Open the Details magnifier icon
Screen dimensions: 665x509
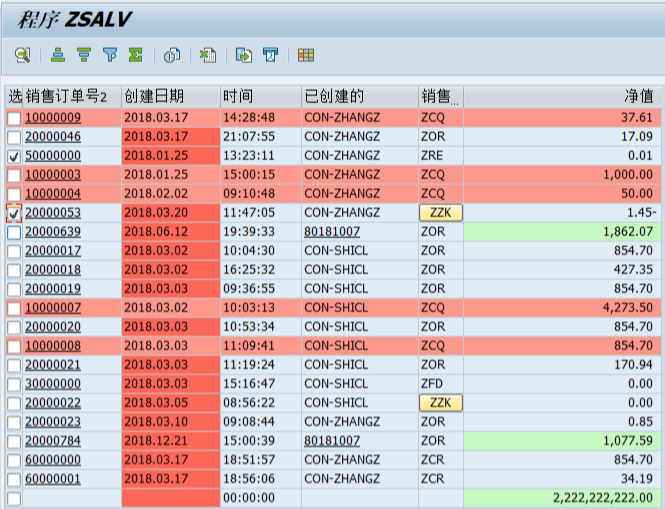coord(22,55)
